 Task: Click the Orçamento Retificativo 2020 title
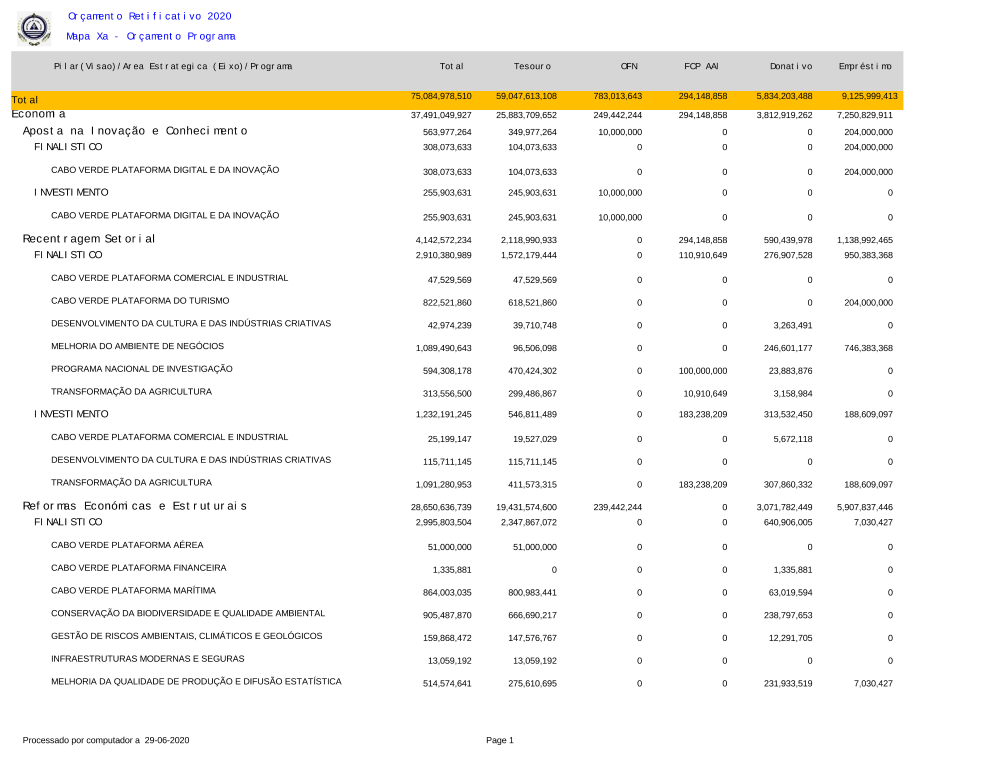click(x=150, y=16)
